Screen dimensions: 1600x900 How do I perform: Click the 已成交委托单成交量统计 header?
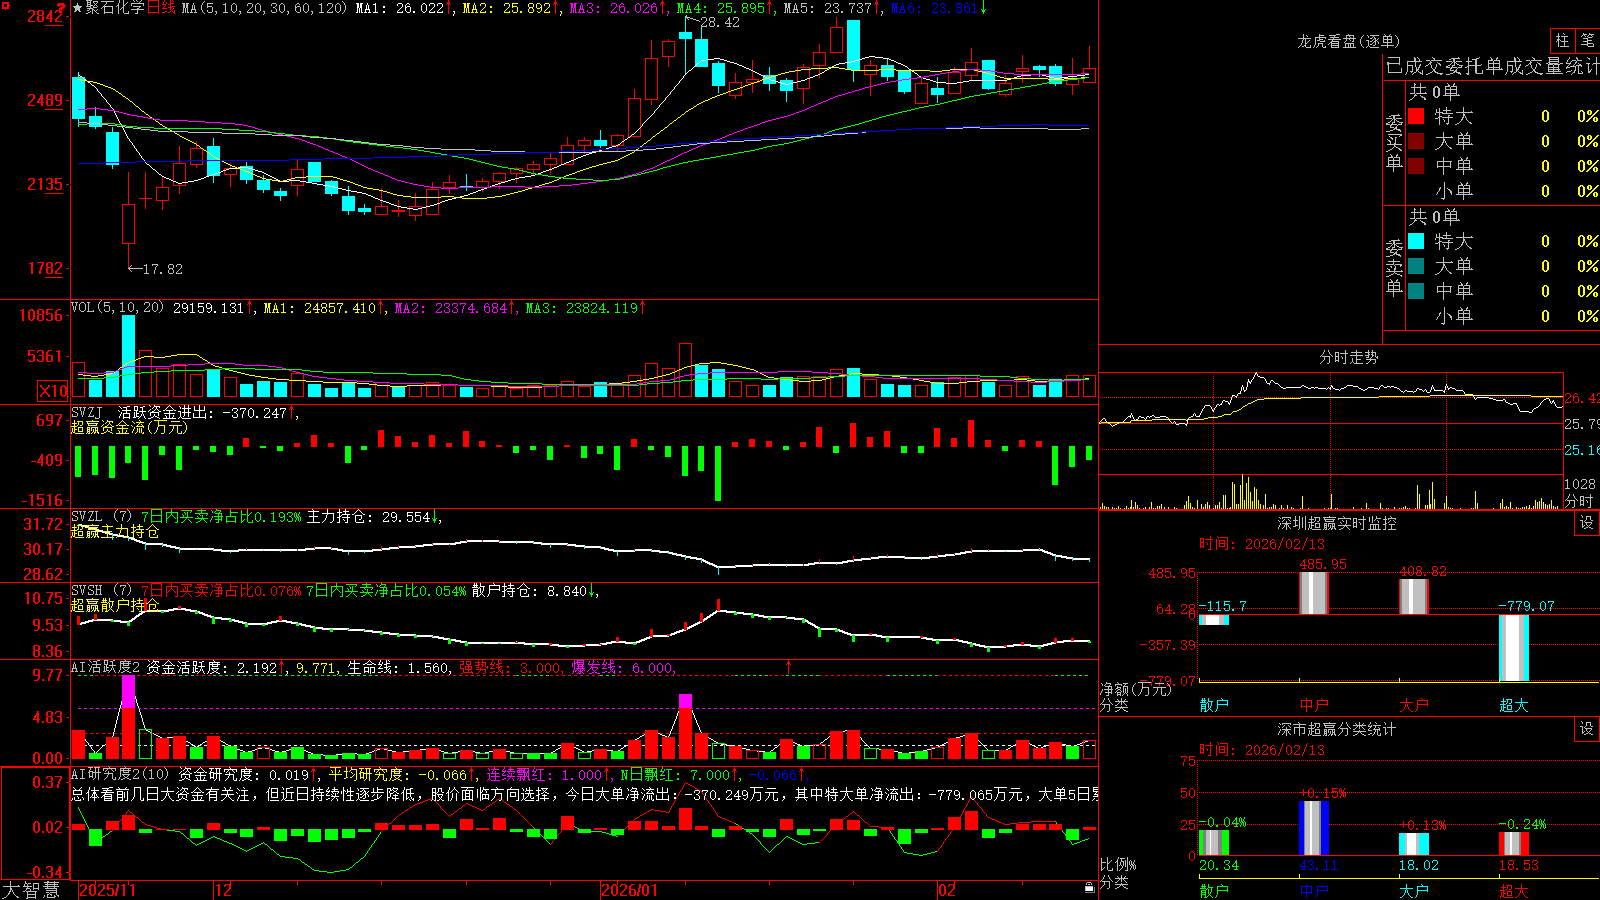pyautogui.click(x=1492, y=66)
